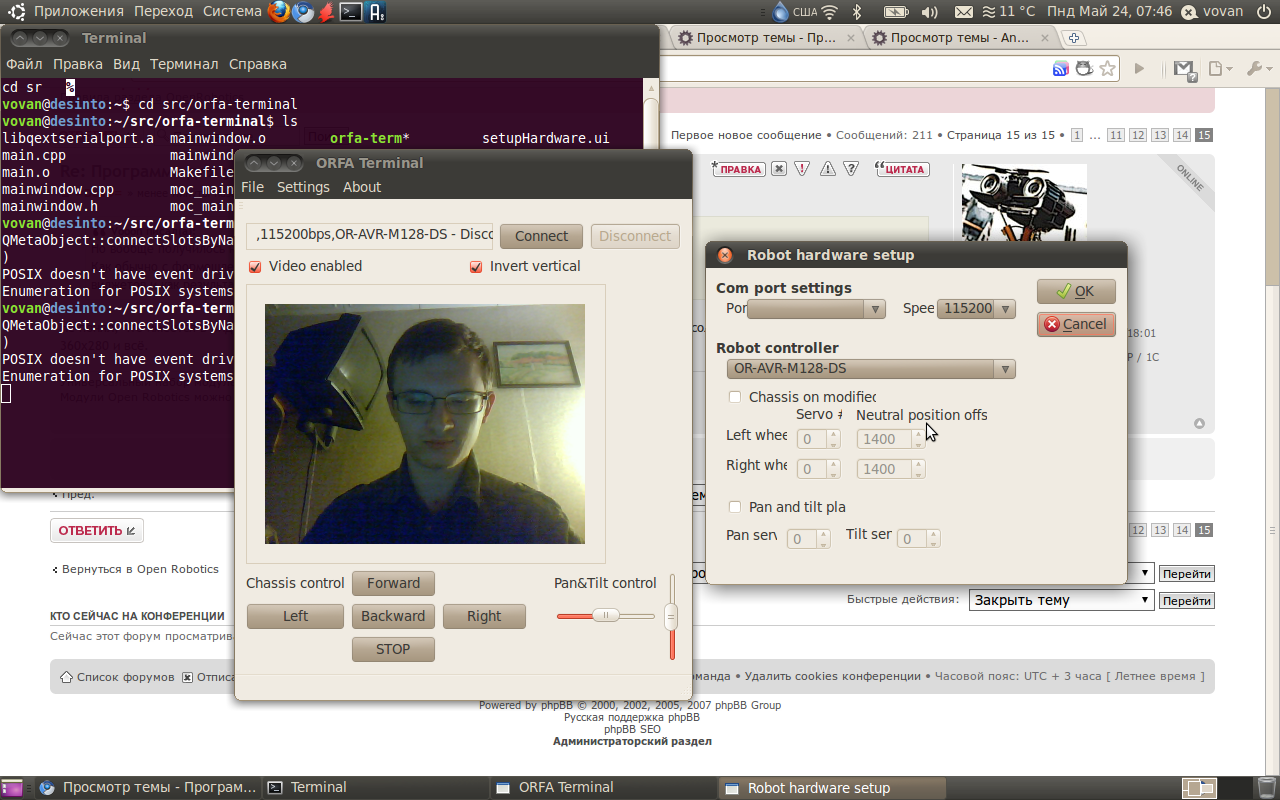The image size is (1280, 800).
Task: Uncheck the Invert vertical option
Action: pos(476,266)
